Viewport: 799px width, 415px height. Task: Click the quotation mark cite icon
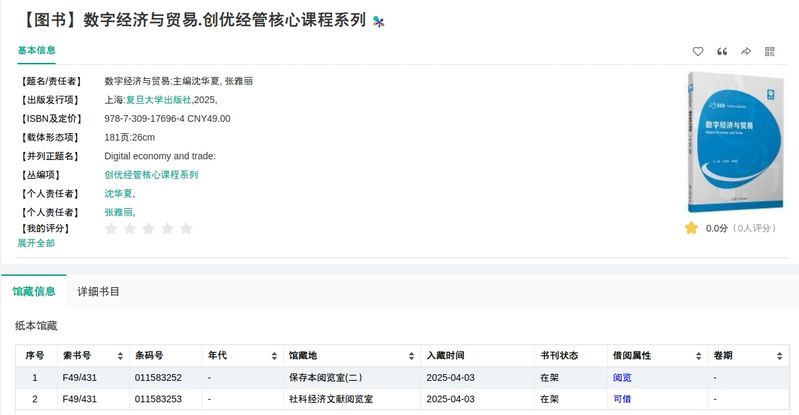(722, 52)
